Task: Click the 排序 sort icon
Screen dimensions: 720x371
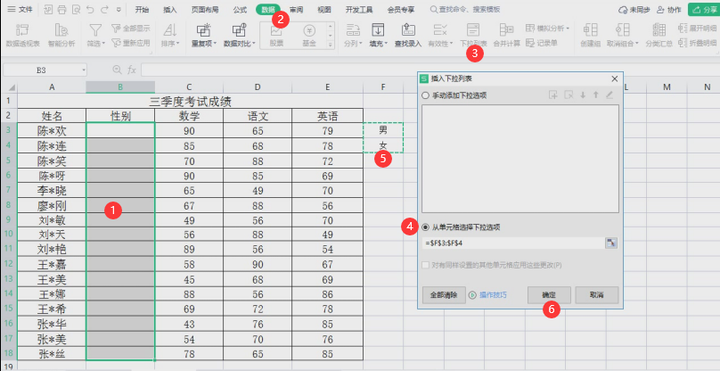Action: tap(170, 30)
